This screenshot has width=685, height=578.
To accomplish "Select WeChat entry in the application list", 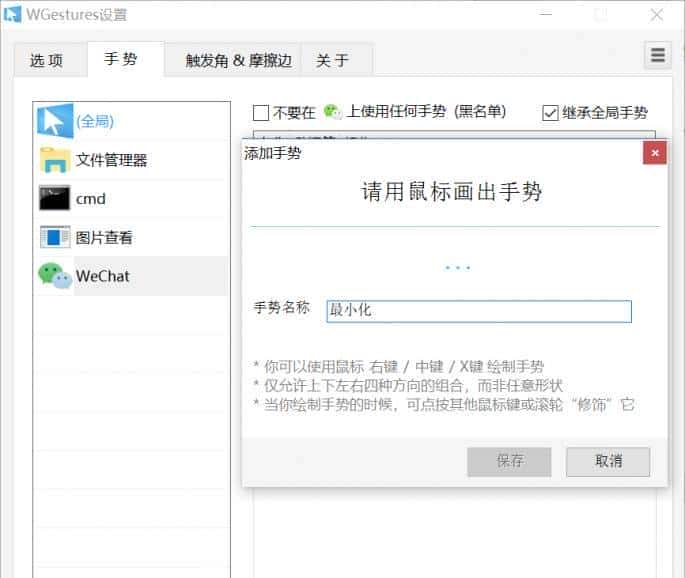I will click(131, 276).
